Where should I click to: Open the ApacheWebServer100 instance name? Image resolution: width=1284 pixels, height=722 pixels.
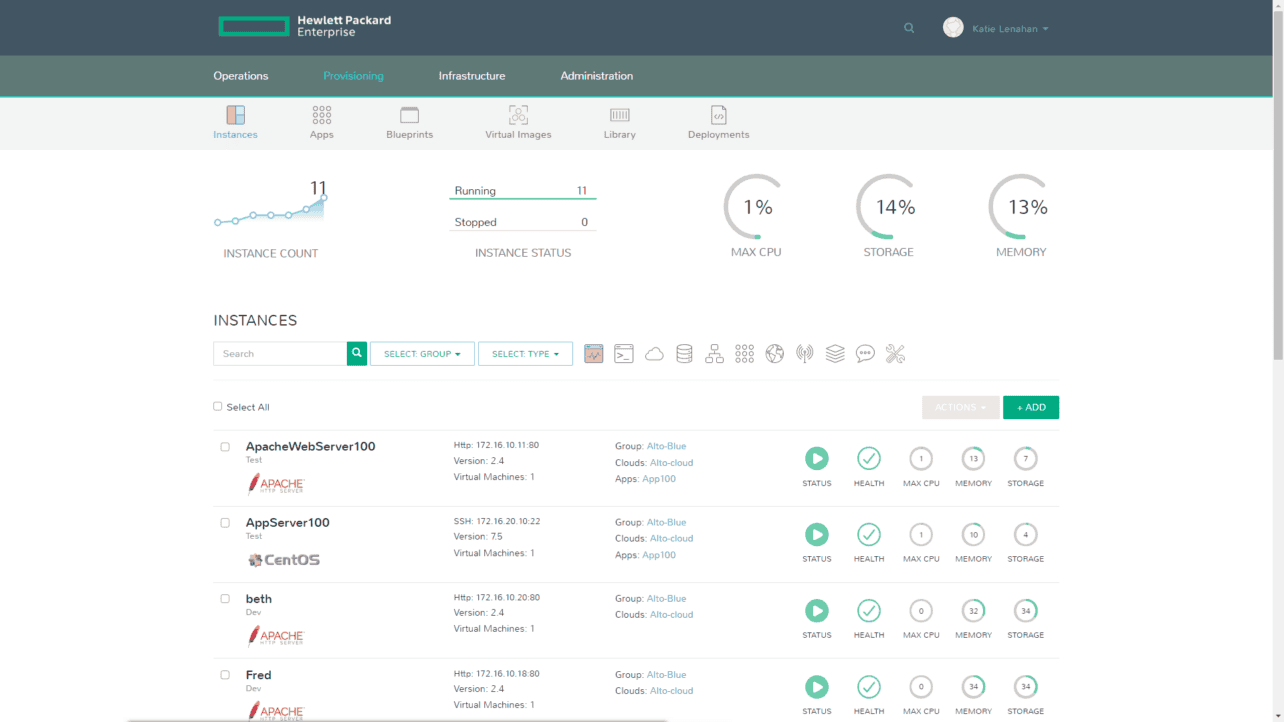[311, 446]
